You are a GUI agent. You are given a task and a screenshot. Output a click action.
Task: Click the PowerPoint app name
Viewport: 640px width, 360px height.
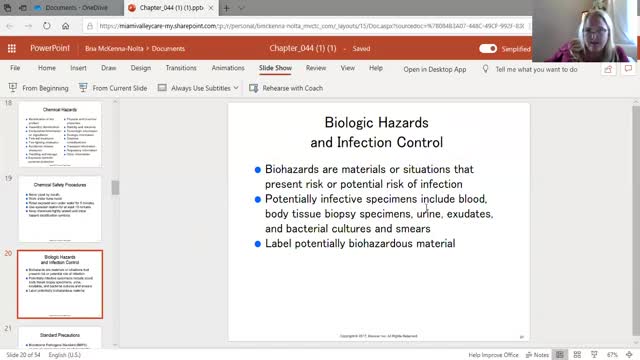tap(50, 48)
